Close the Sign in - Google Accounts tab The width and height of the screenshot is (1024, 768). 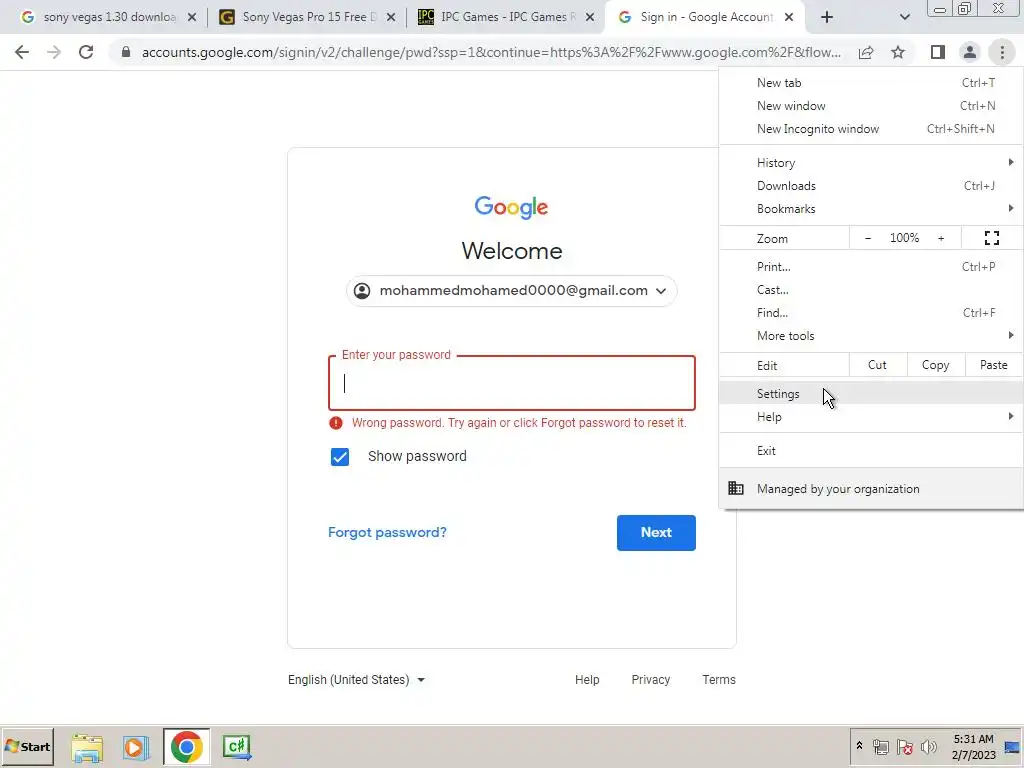pos(789,17)
